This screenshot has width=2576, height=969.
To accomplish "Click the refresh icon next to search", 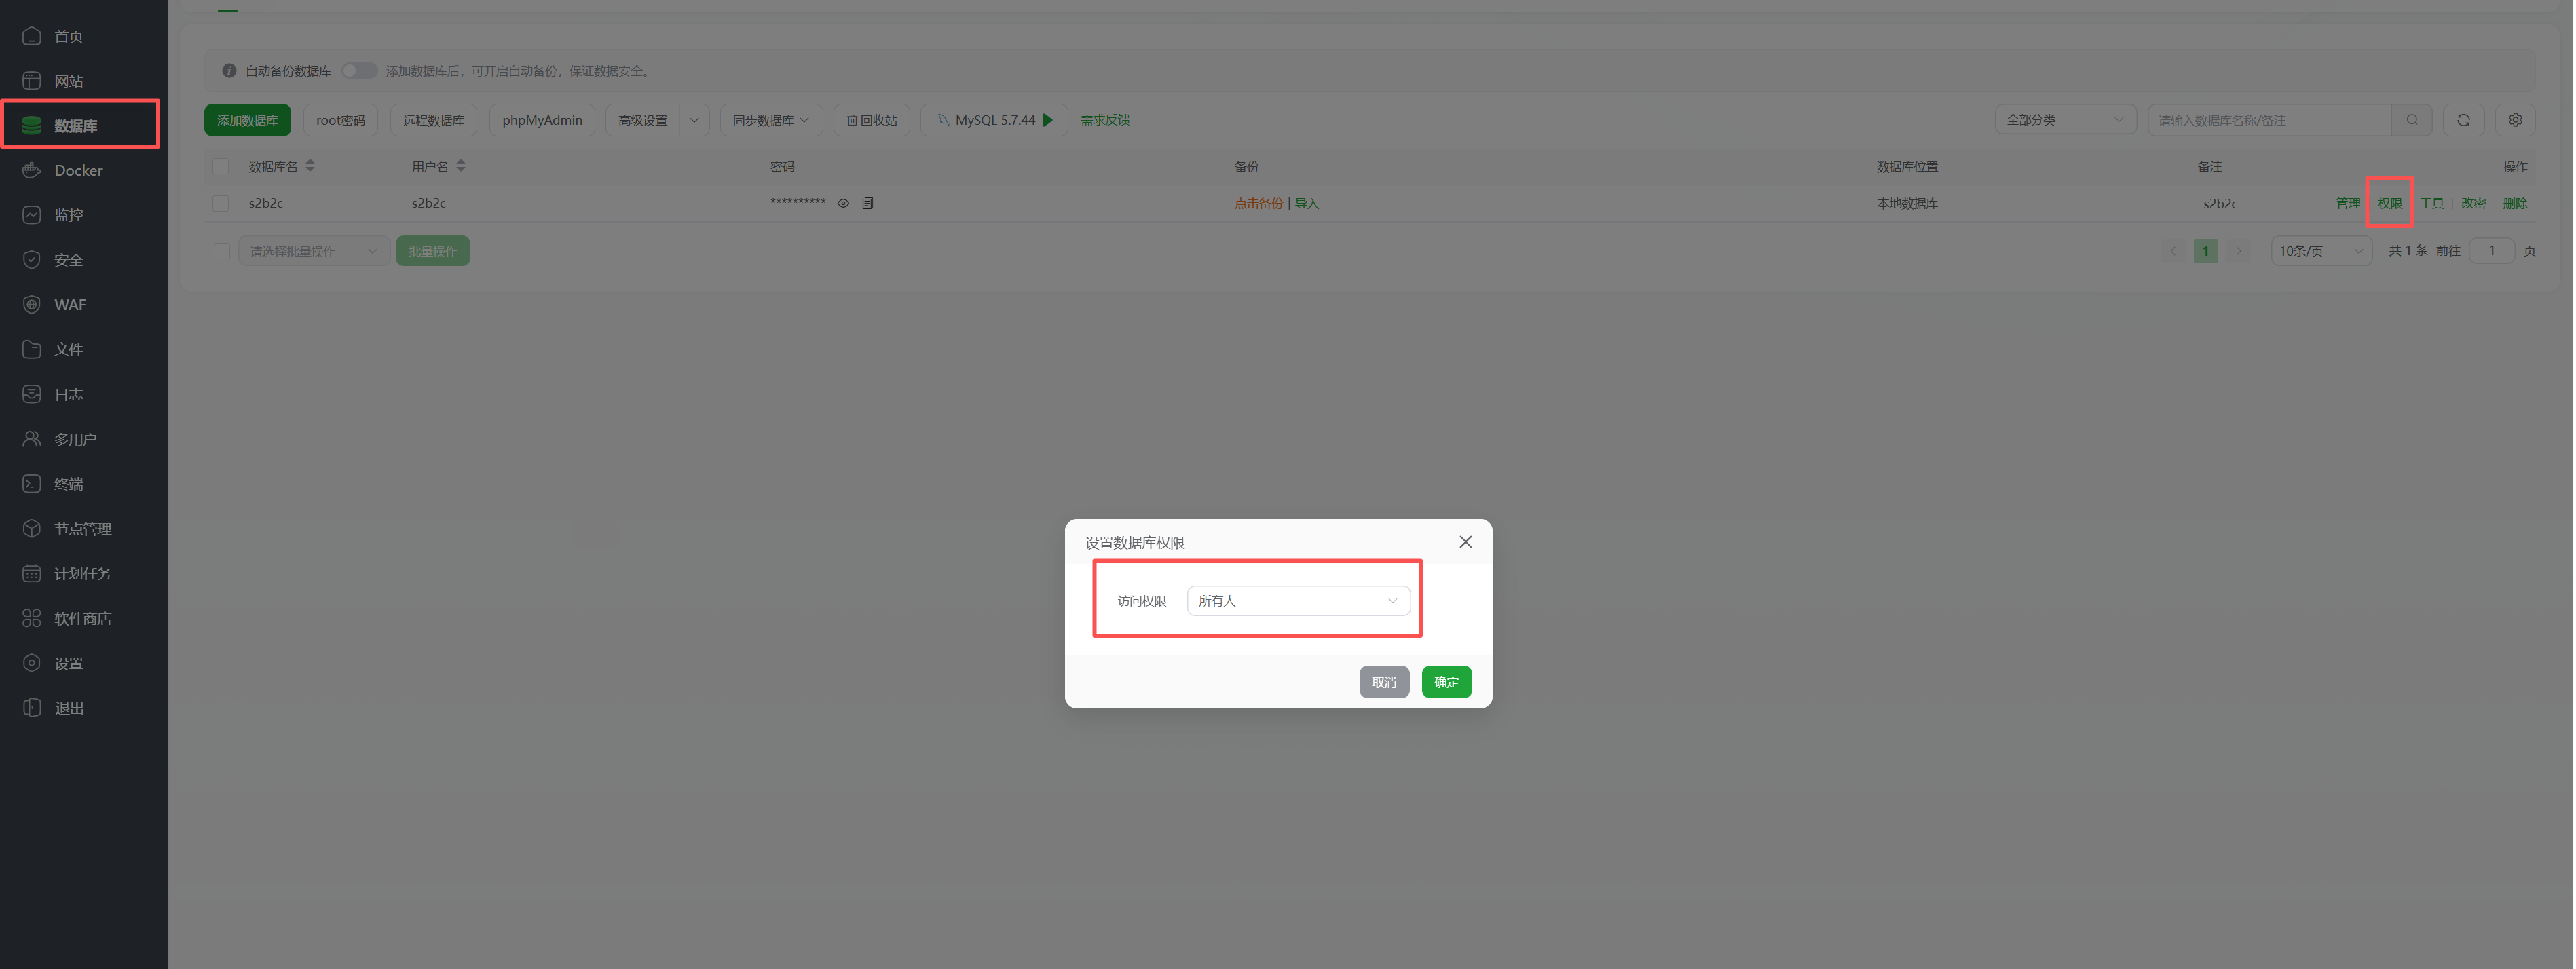I will tap(2463, 120).
